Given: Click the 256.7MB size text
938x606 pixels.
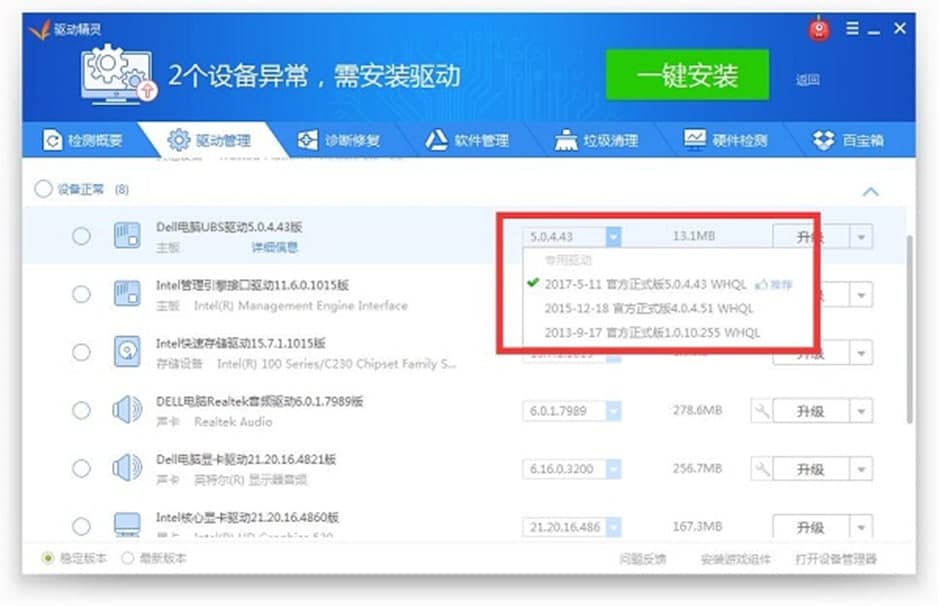Looking at the screenshot, I should click(x=697, y=468).
